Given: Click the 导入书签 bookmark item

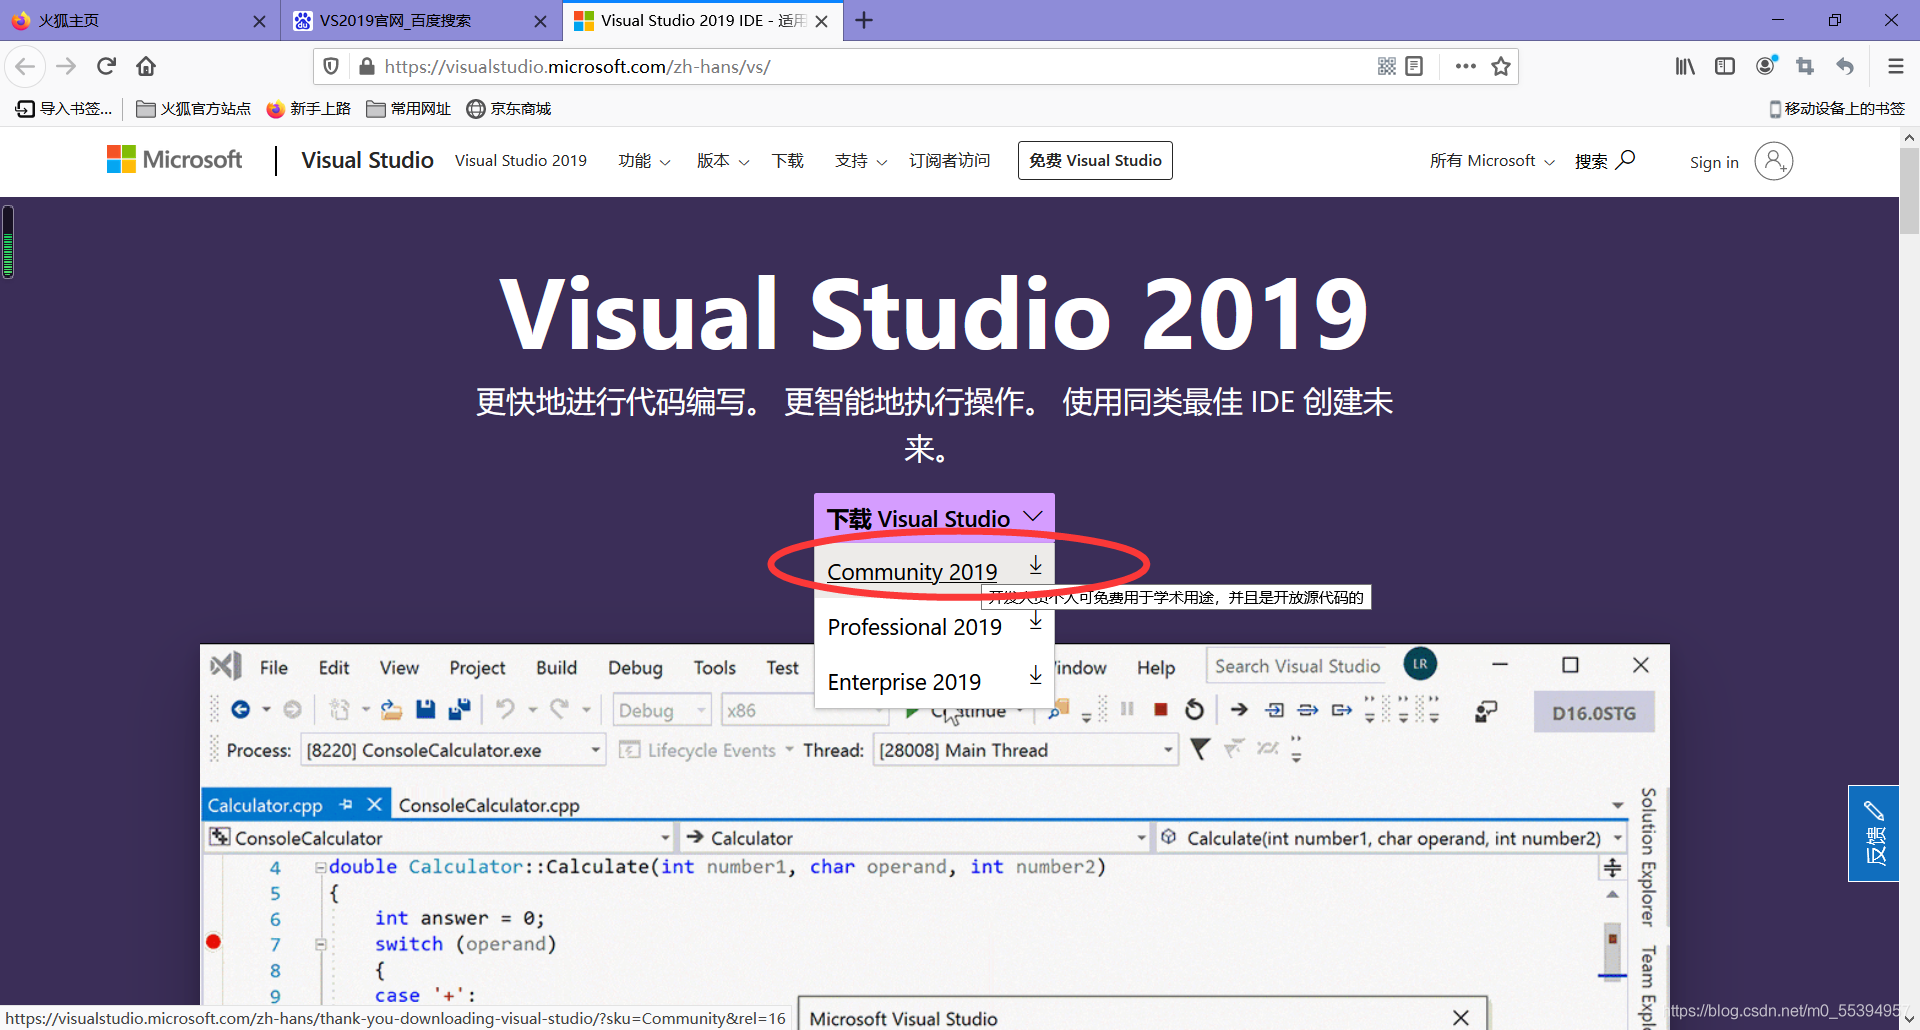Looking at the screenshot, I should point(64,109).
